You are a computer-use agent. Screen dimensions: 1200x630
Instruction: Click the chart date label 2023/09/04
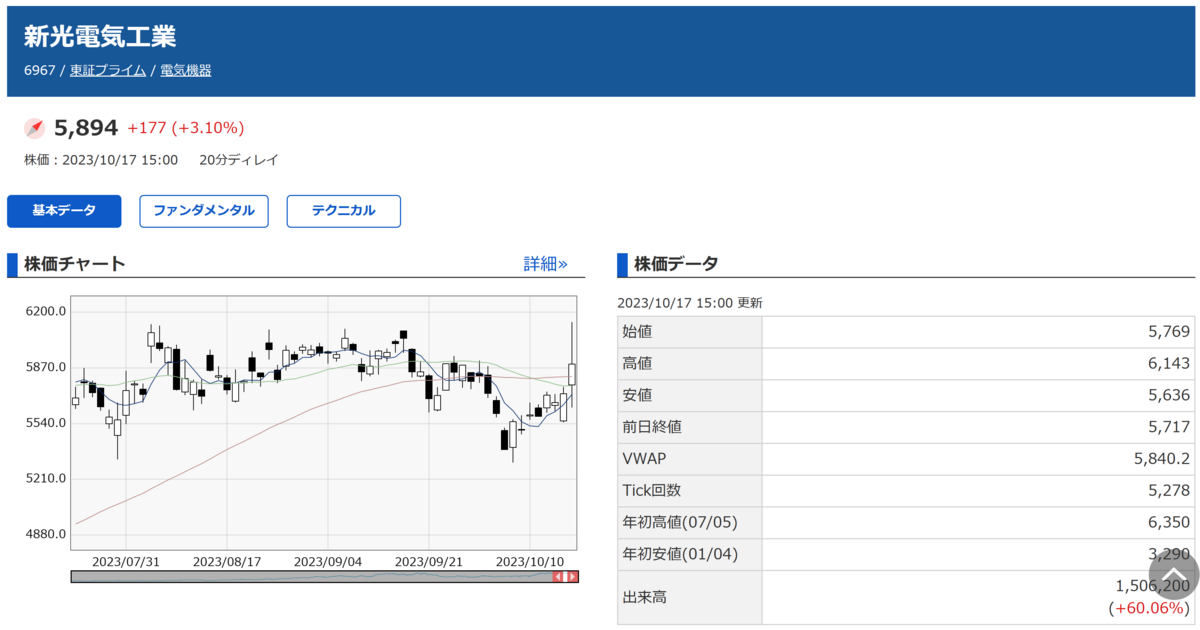point(329,561)
